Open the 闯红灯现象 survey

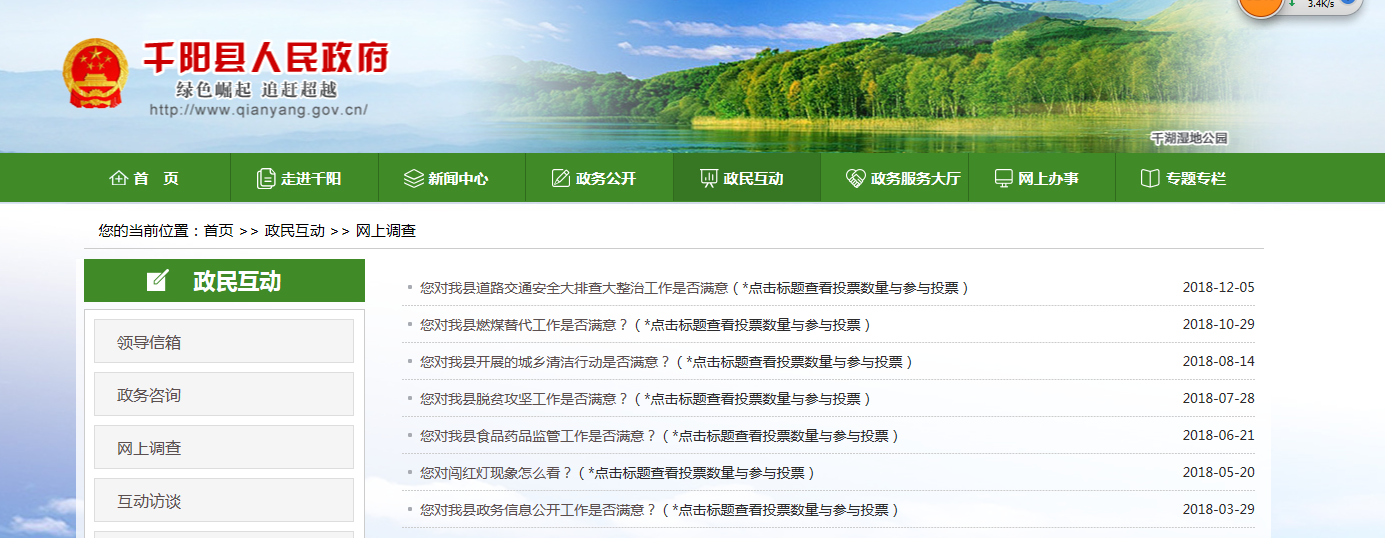tap(618, 473)
